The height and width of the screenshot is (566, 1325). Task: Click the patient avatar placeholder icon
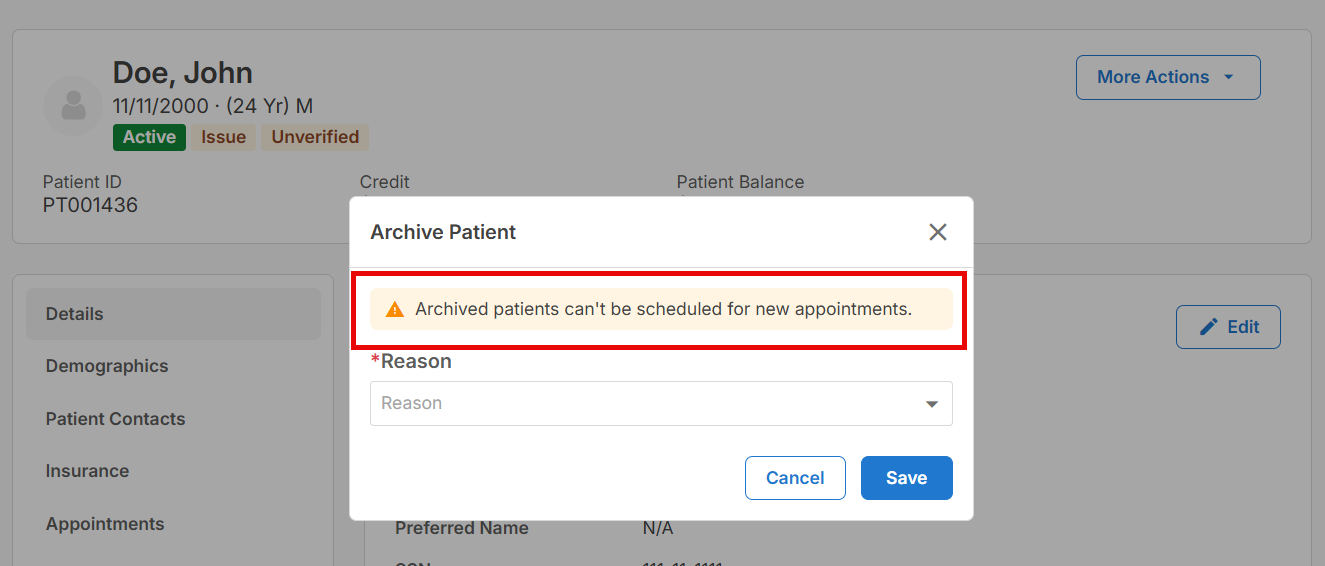[x=73, y=106]
